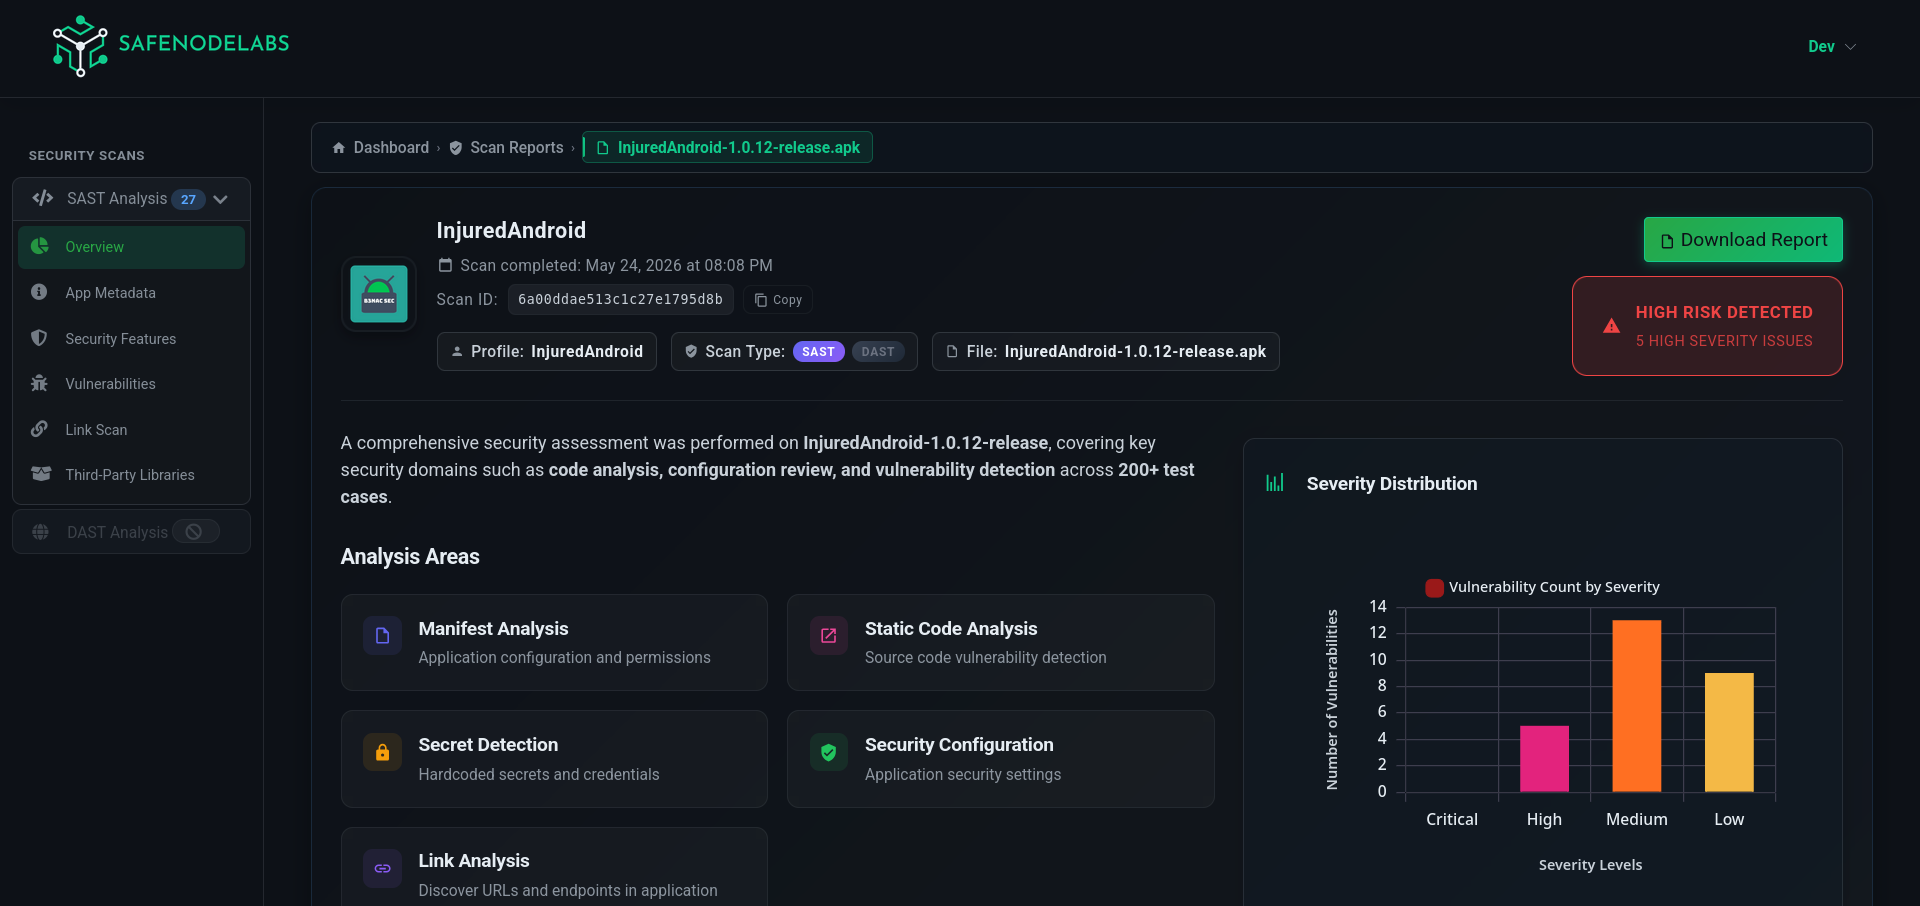The width and height of the screenshot is (1920, 906).
Task: Click the Scan Type shield icon
Action: [691, 352]
